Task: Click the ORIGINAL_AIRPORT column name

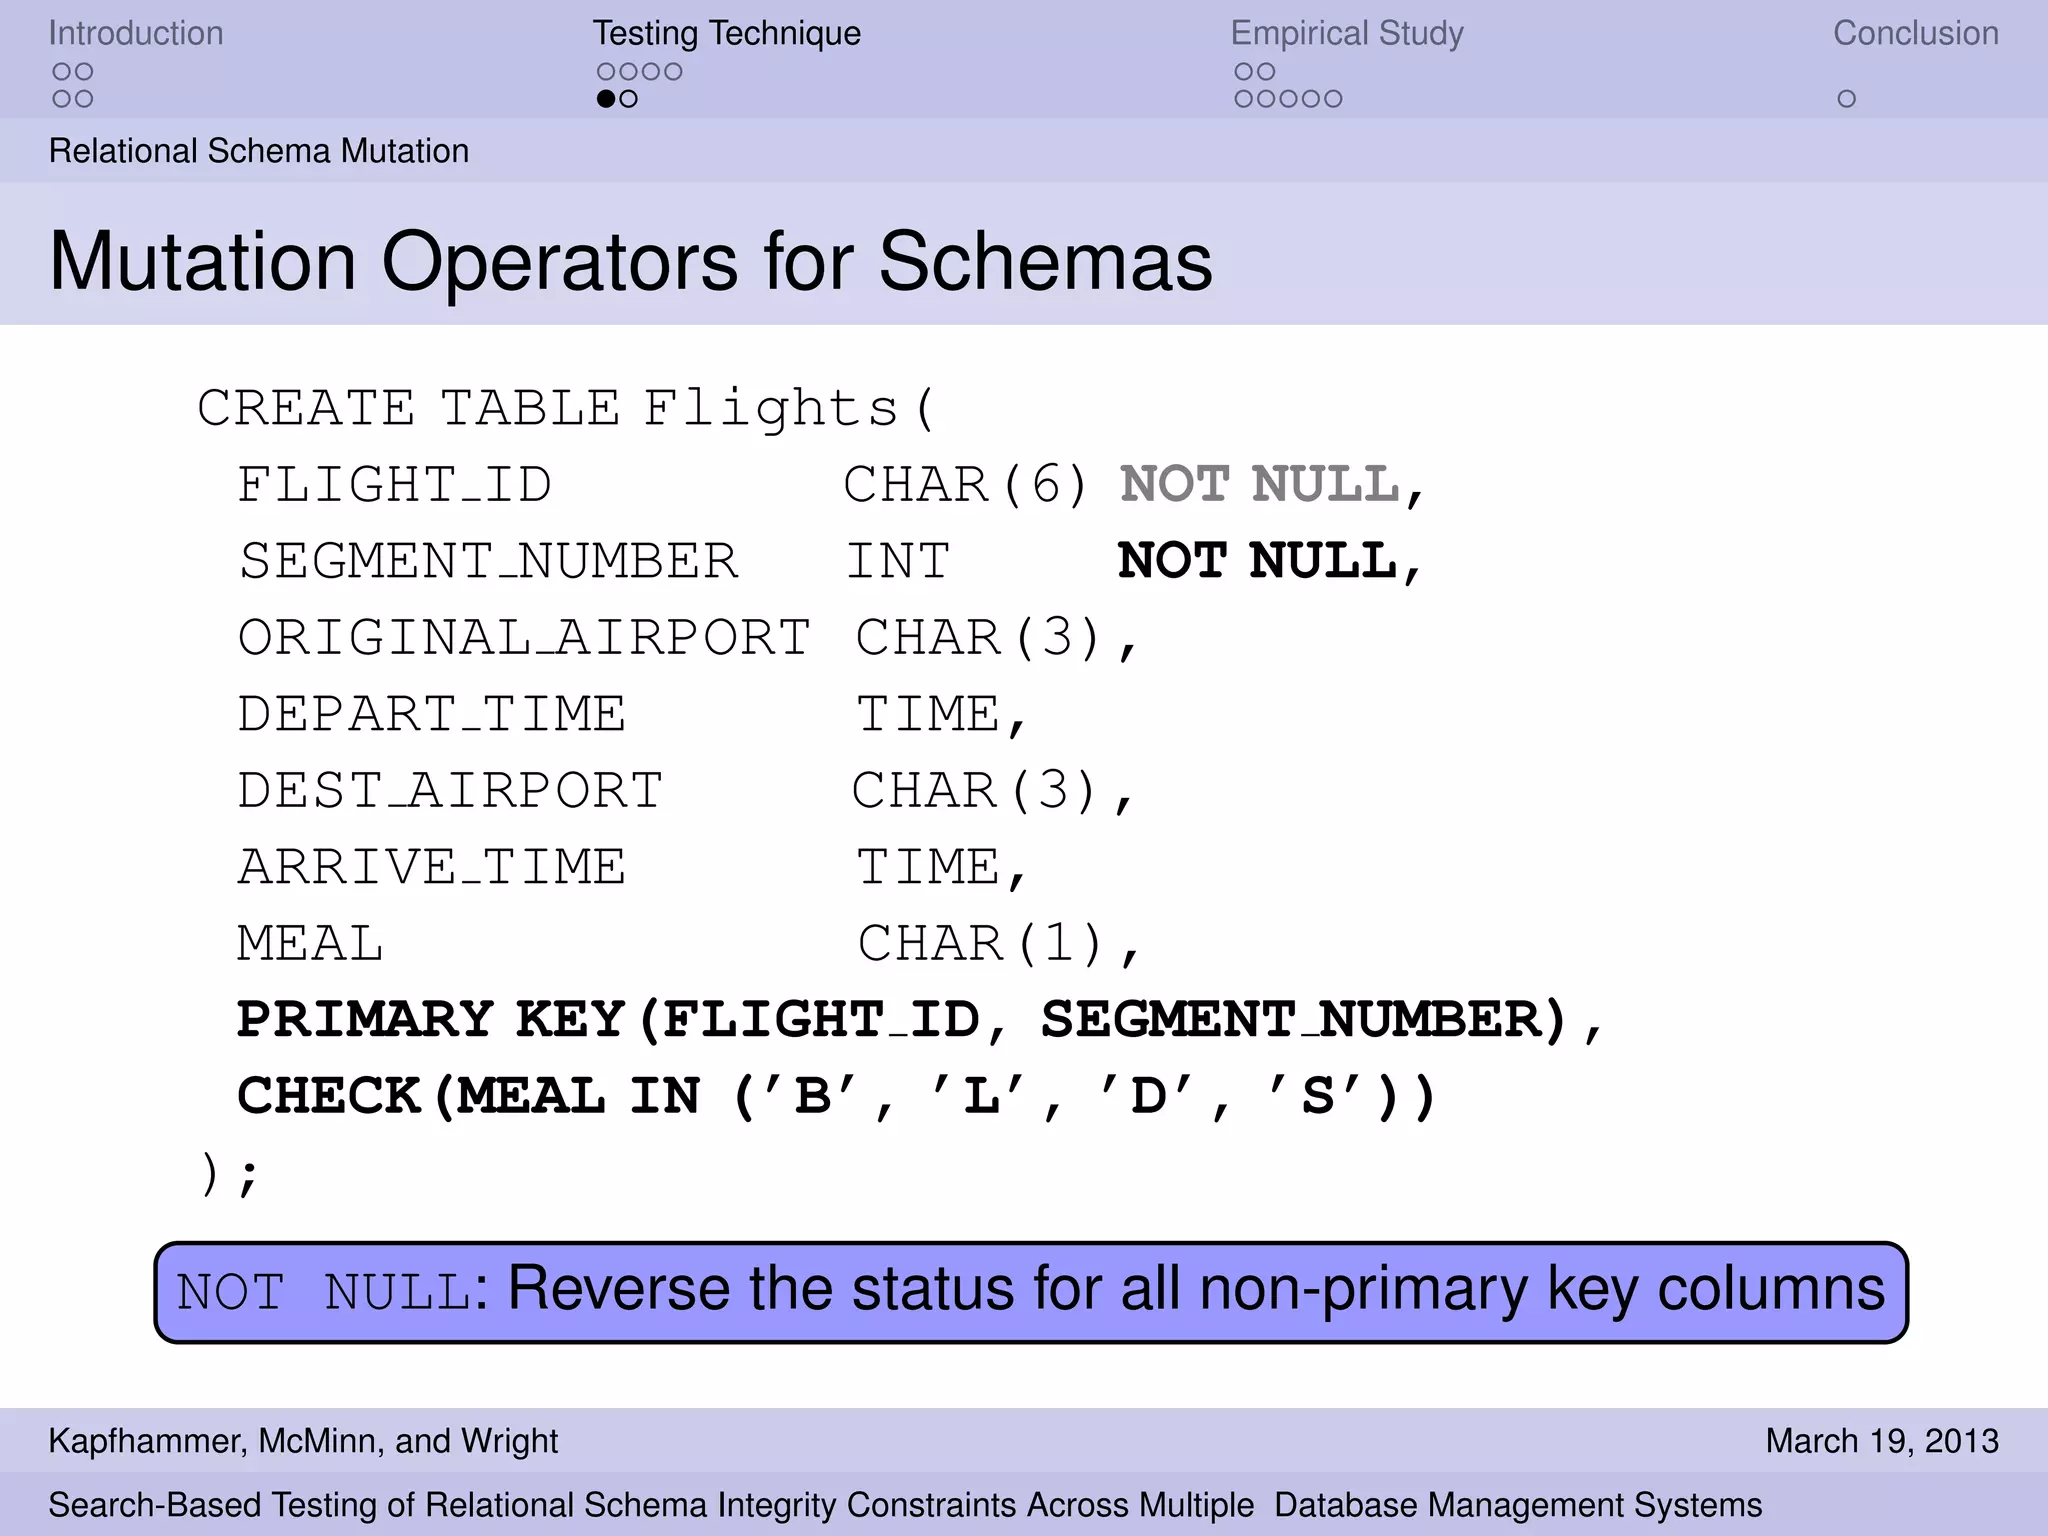Action: coord(524,638)
